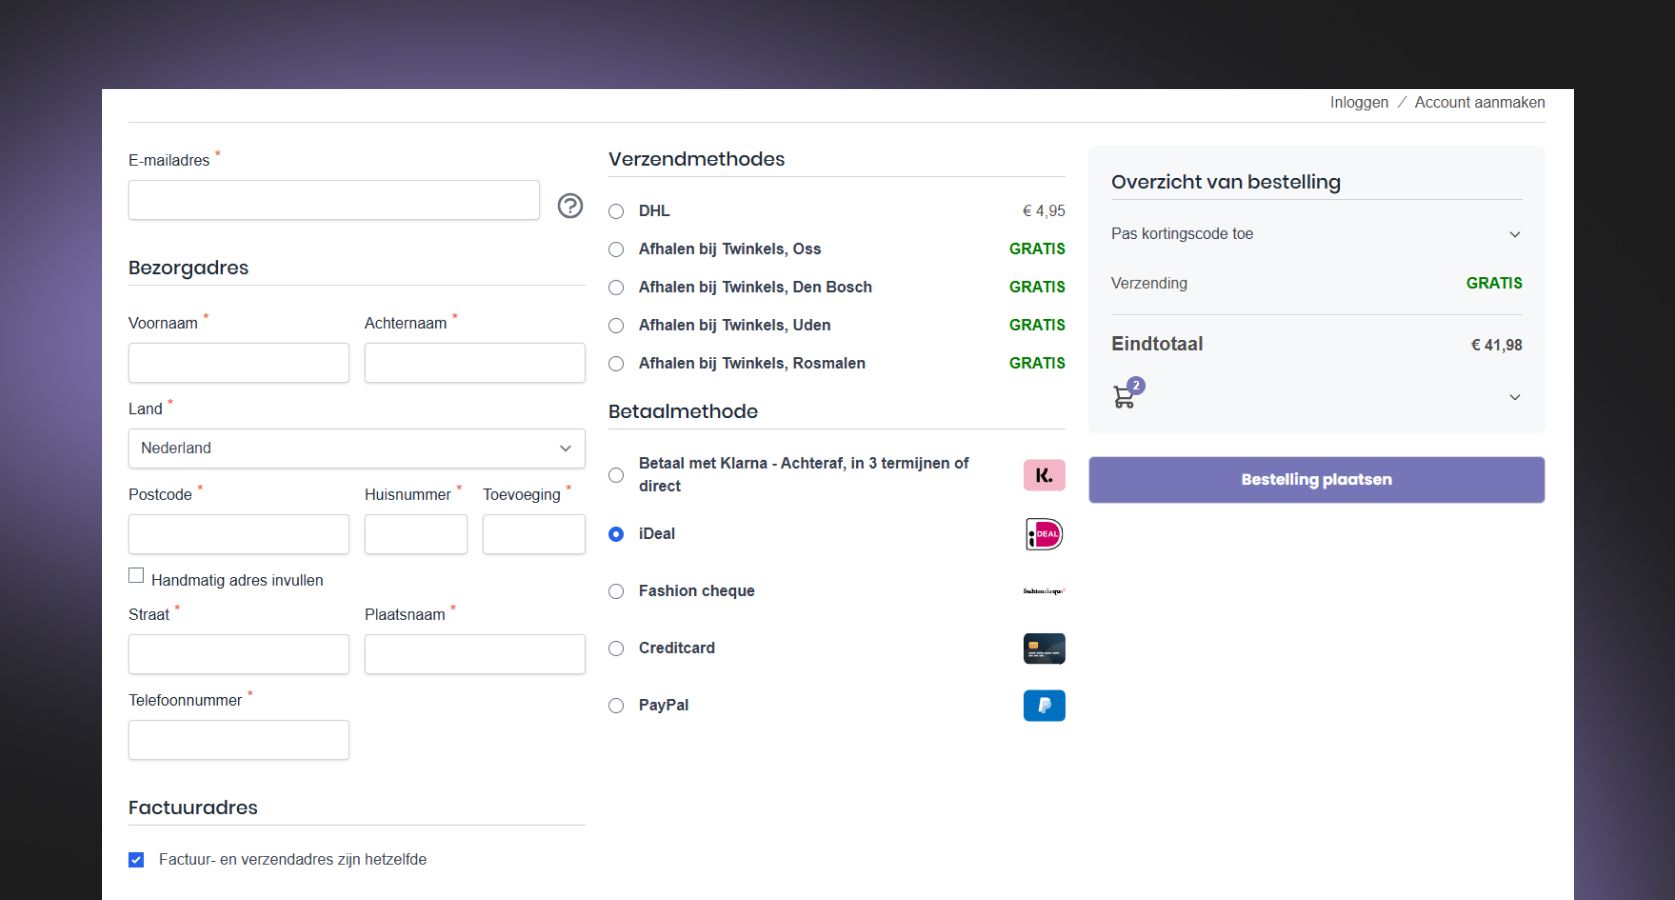Focus the Telefoonnummer input field
1675x900 pixels.
[239, 740]
